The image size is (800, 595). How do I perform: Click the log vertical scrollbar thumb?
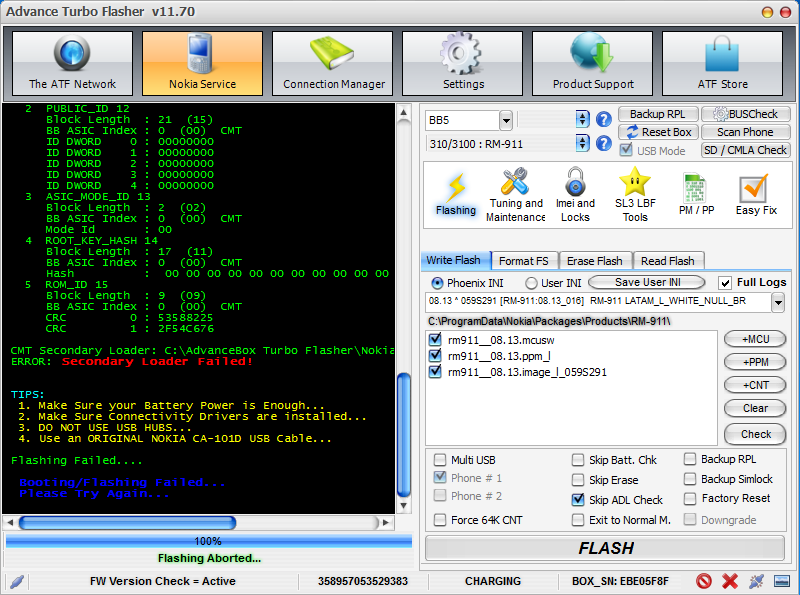point(404,435)
